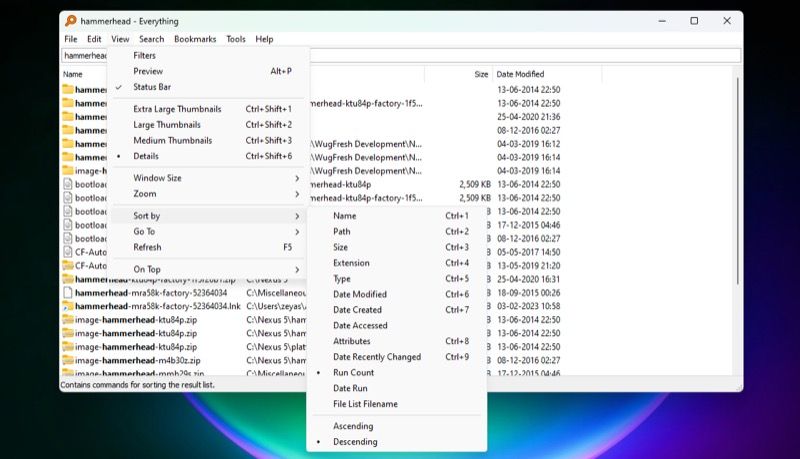The image size is (800, 459).
Task: Choose Extra Large Thumbnails view mode
Action: 177,109
